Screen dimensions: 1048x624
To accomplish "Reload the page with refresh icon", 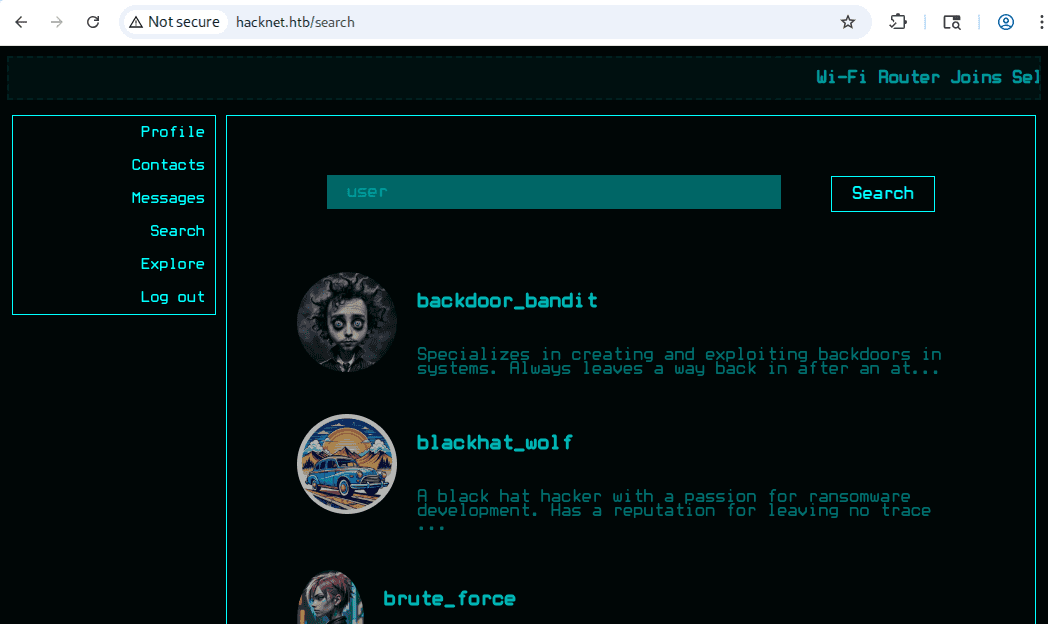I will (93, 22).
